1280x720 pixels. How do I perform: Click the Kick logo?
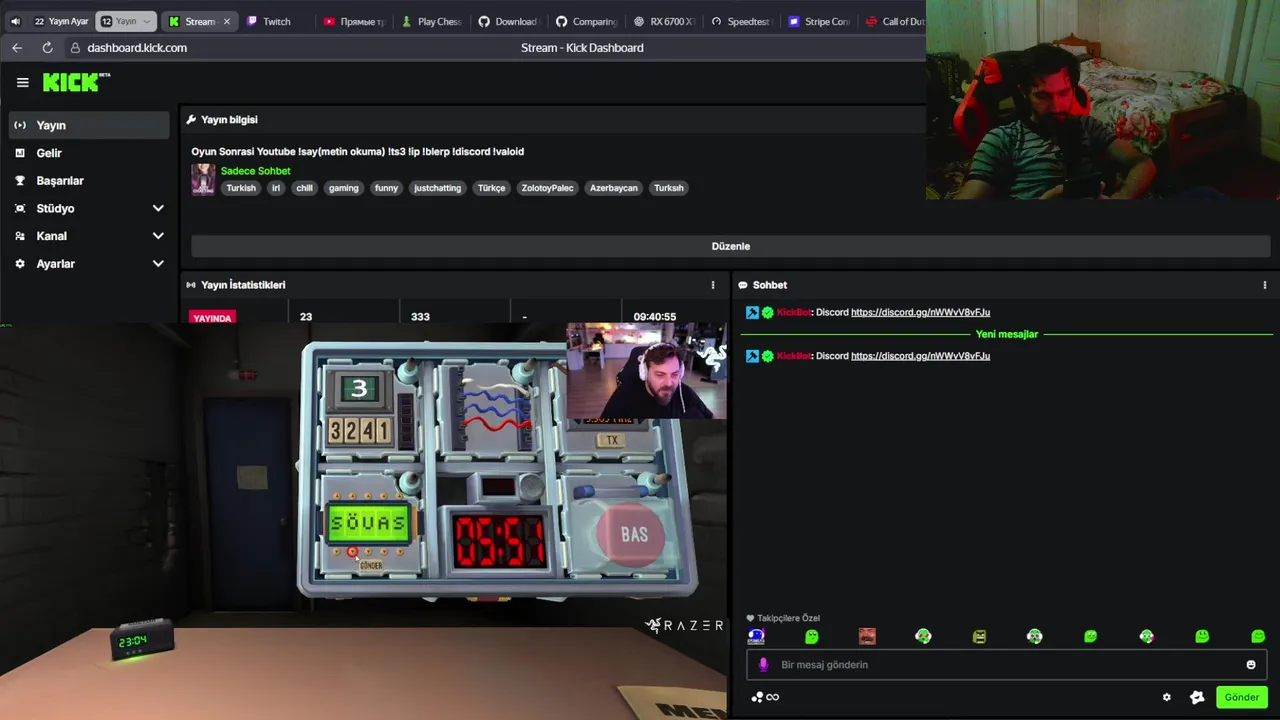point(76,82)
